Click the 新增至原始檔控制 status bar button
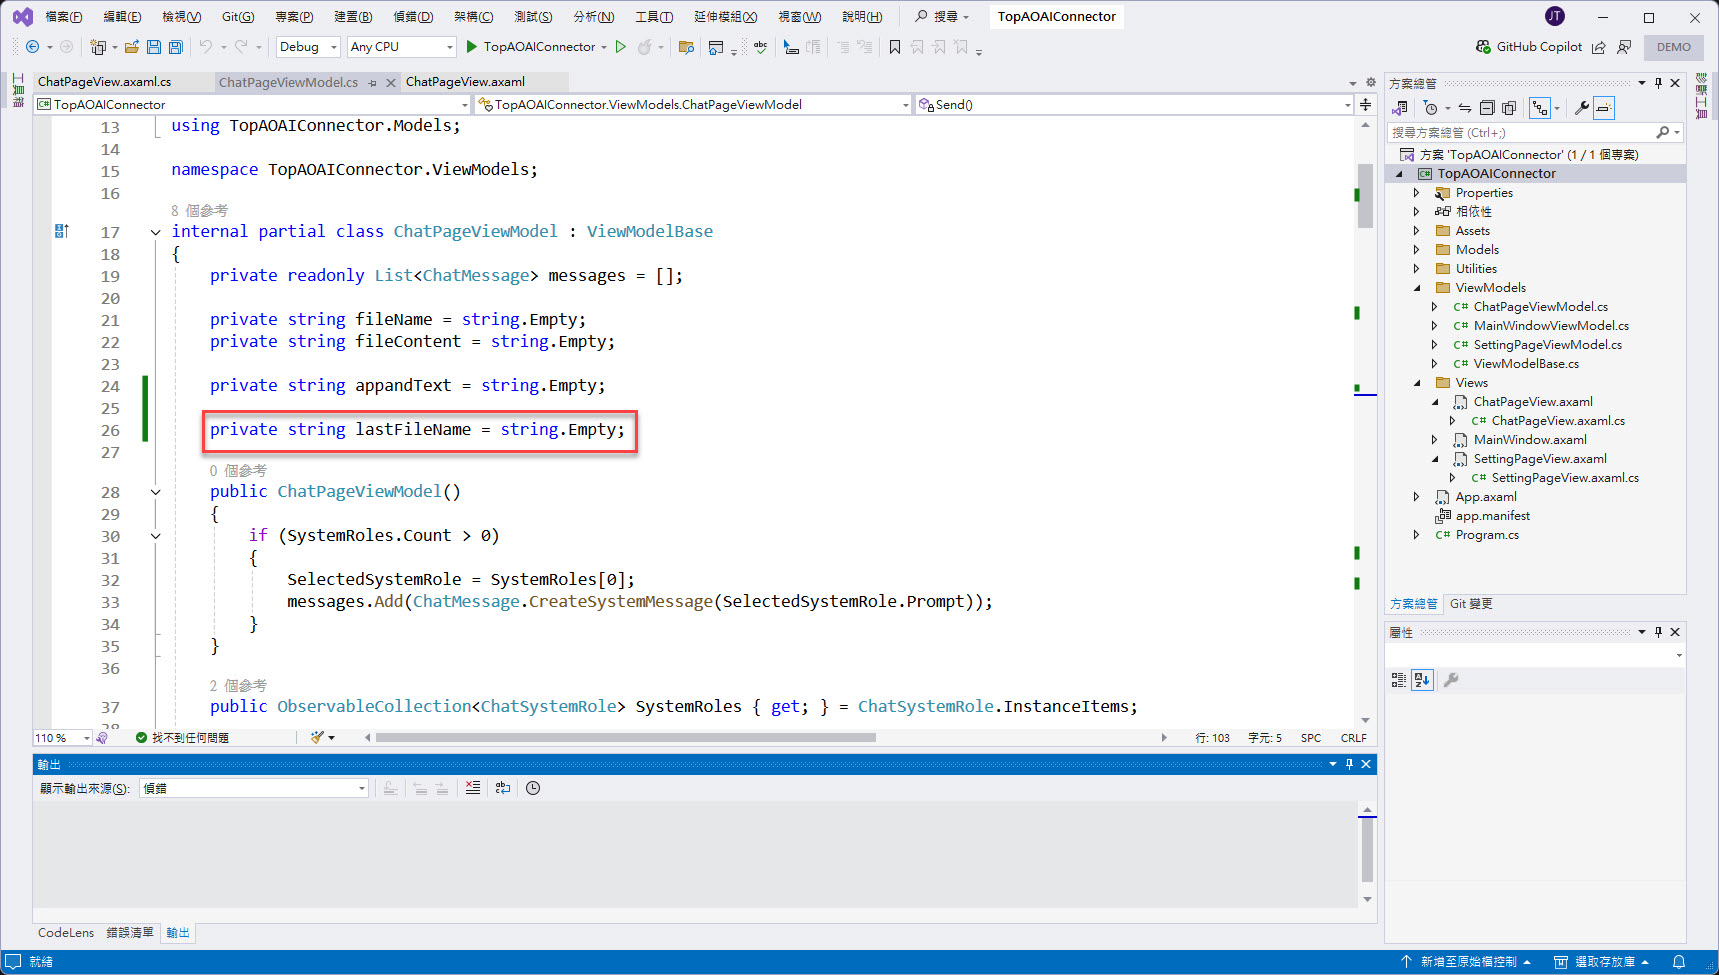Image resolution: width=1719 pixels, height=975 pixels. tap(1468, 962)
